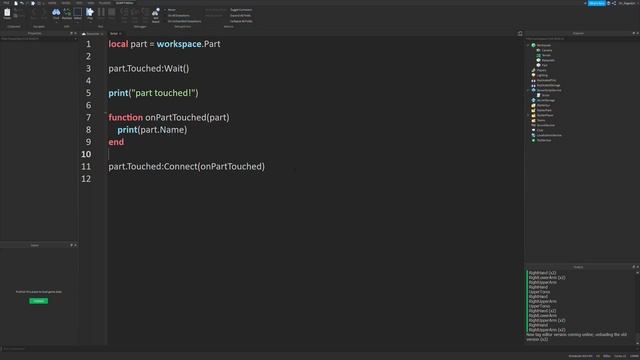Click the print("part touched!") line
The image size is (640, 360).
click(x=153, y=93)
